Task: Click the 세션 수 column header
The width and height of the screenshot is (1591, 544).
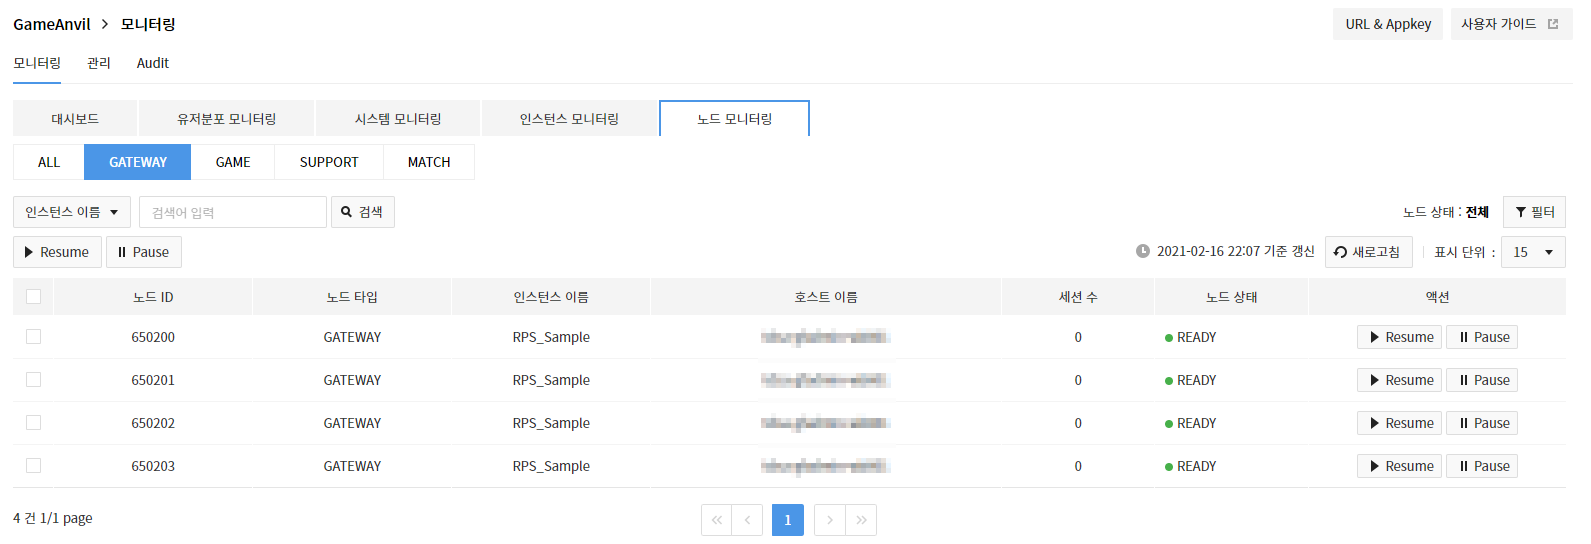Action: pos(1078,297)
